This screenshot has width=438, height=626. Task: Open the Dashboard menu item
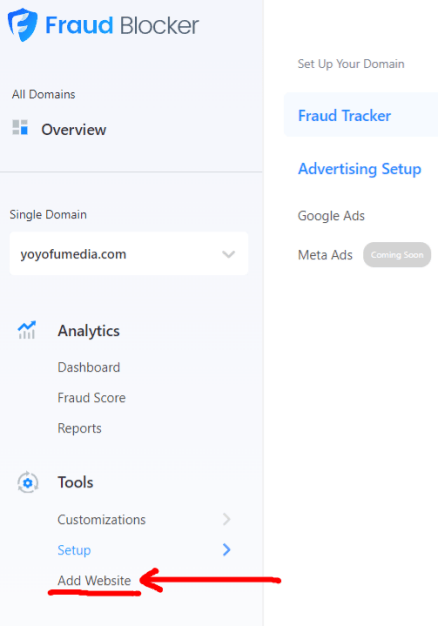[89, 367]
